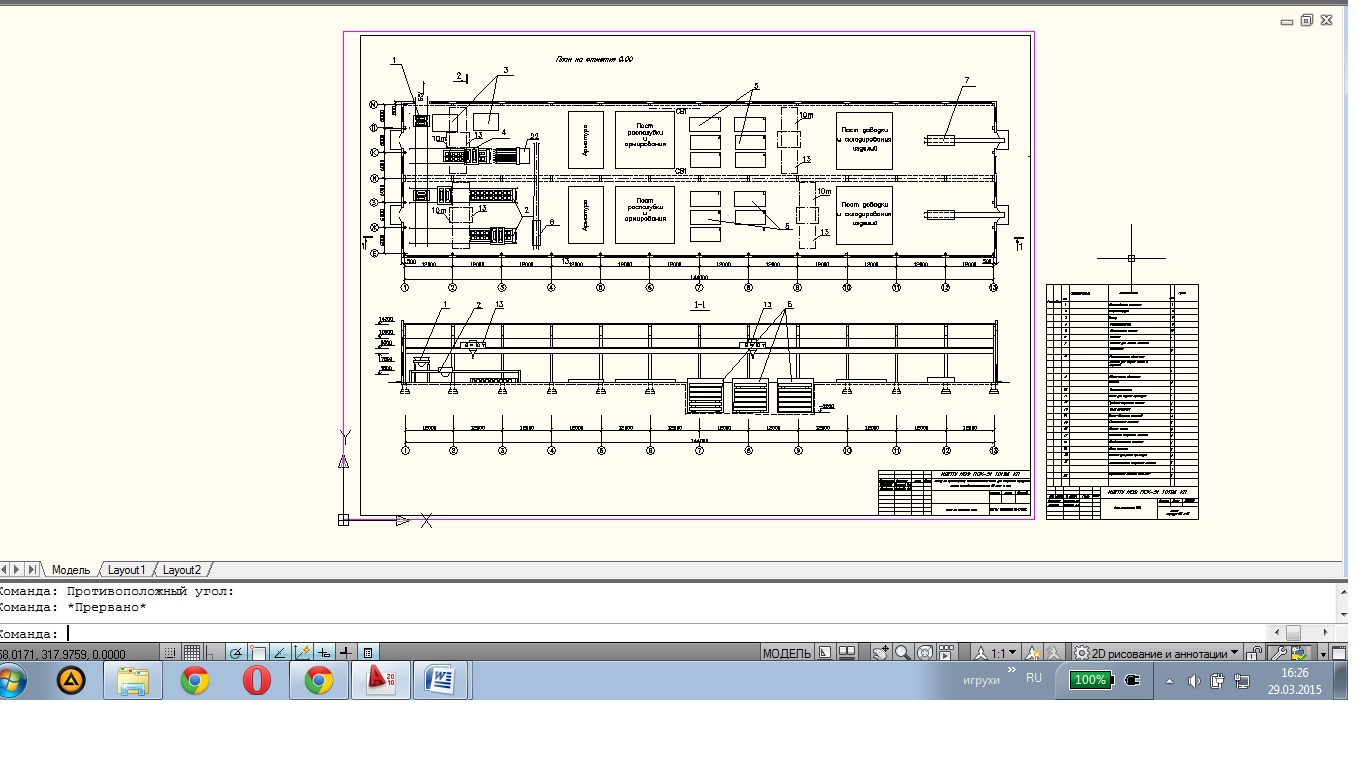Click the horizontal scrollbar right arrow
The width and height of the screenshot is (1366, 768).
[1325, 633]
